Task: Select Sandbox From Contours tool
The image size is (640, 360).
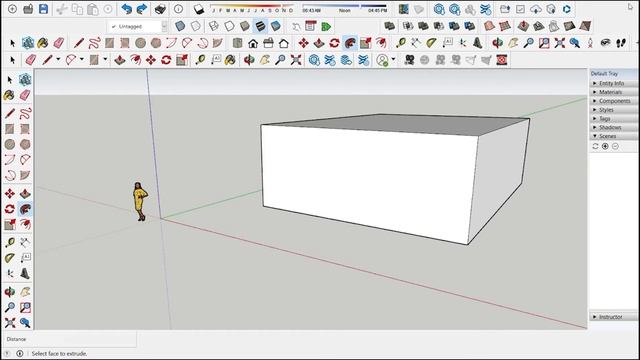Action: click(x=489, y=26)
